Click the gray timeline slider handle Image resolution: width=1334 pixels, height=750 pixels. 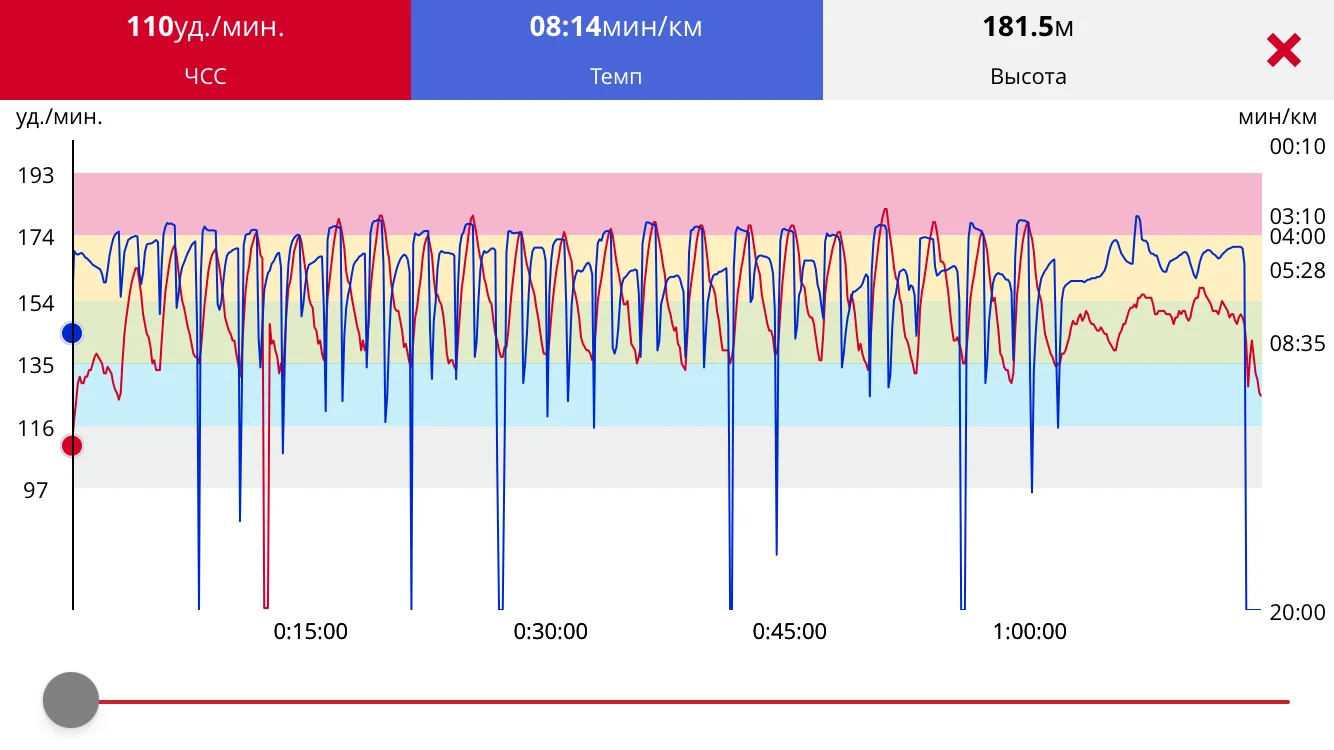pos(71,700)
